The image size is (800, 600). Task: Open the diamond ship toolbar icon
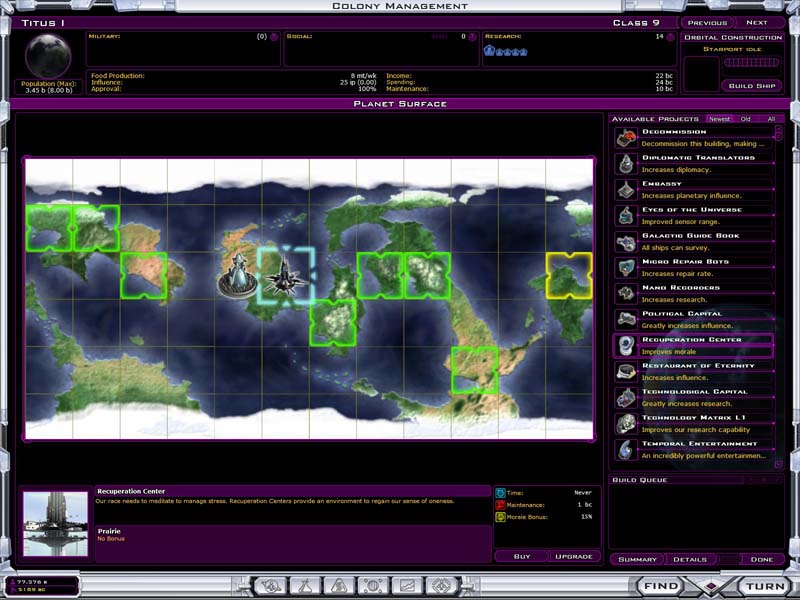coord(441,586)
